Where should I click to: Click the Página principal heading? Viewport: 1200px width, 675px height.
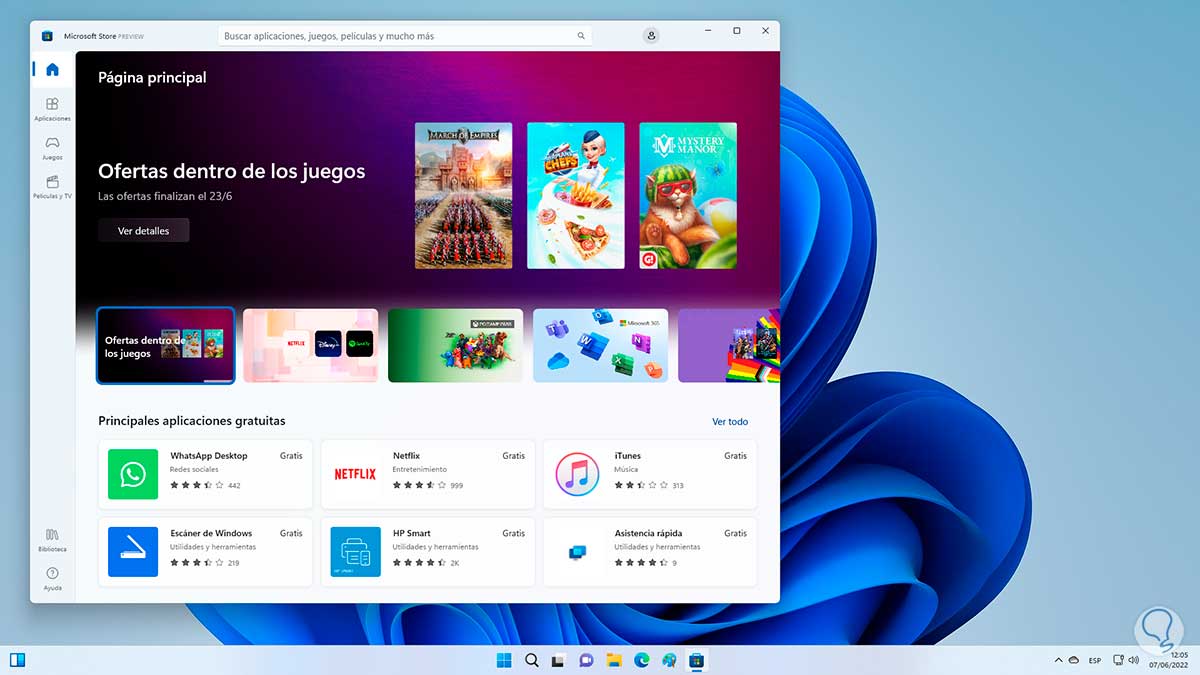pyautogui.click(x=152, y=77)
